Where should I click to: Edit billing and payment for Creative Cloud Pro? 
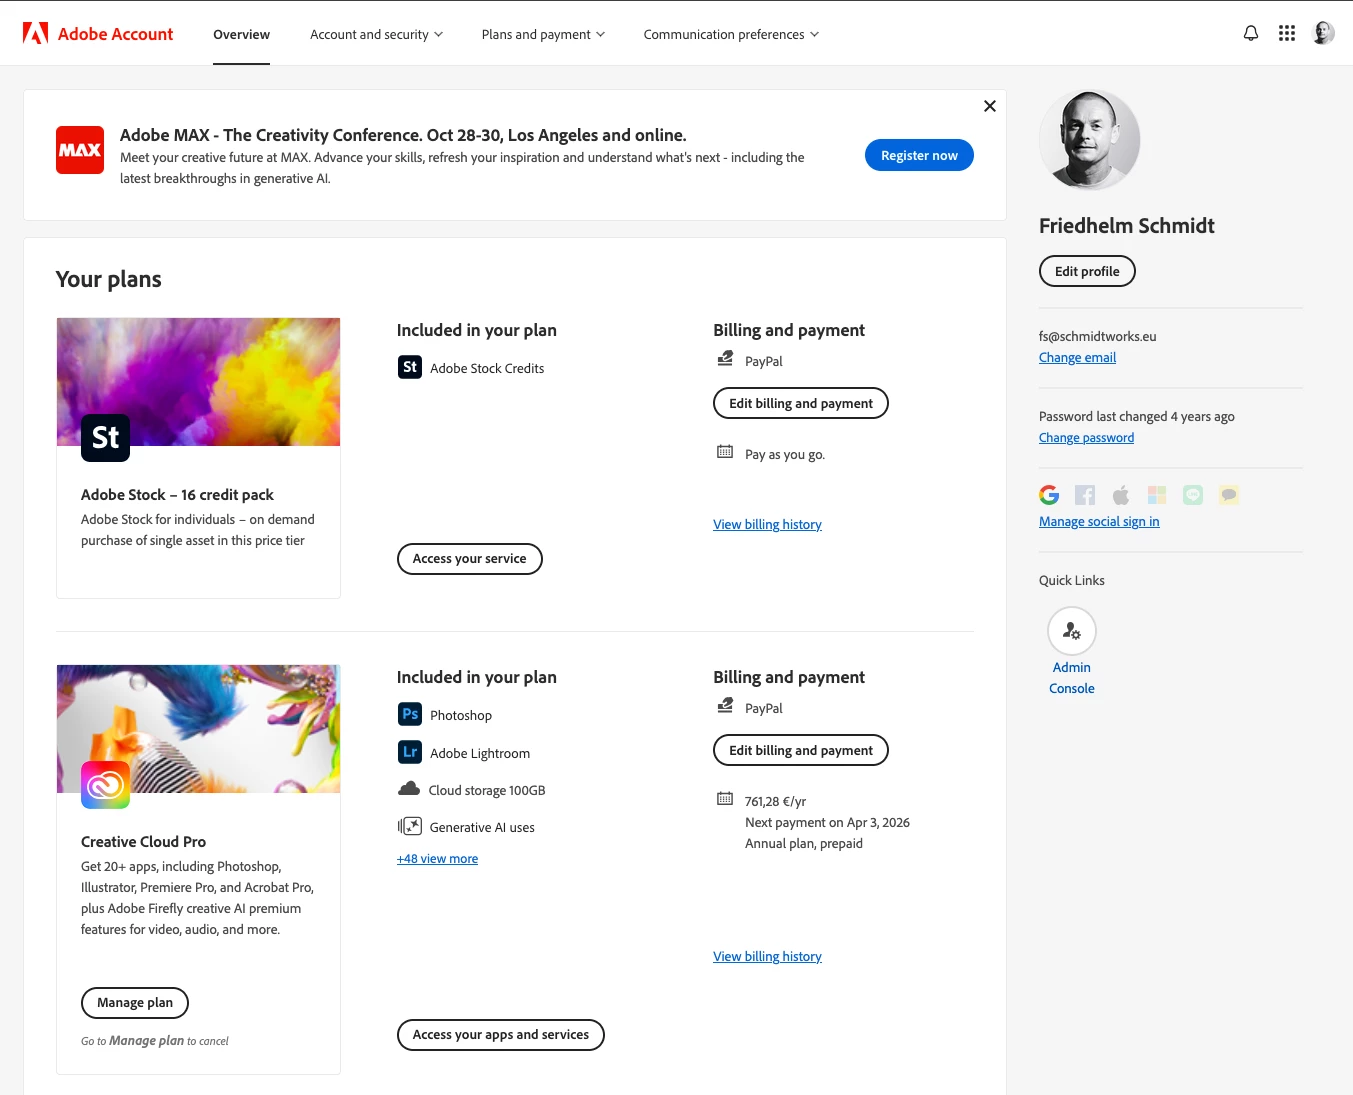pos(801,750)
